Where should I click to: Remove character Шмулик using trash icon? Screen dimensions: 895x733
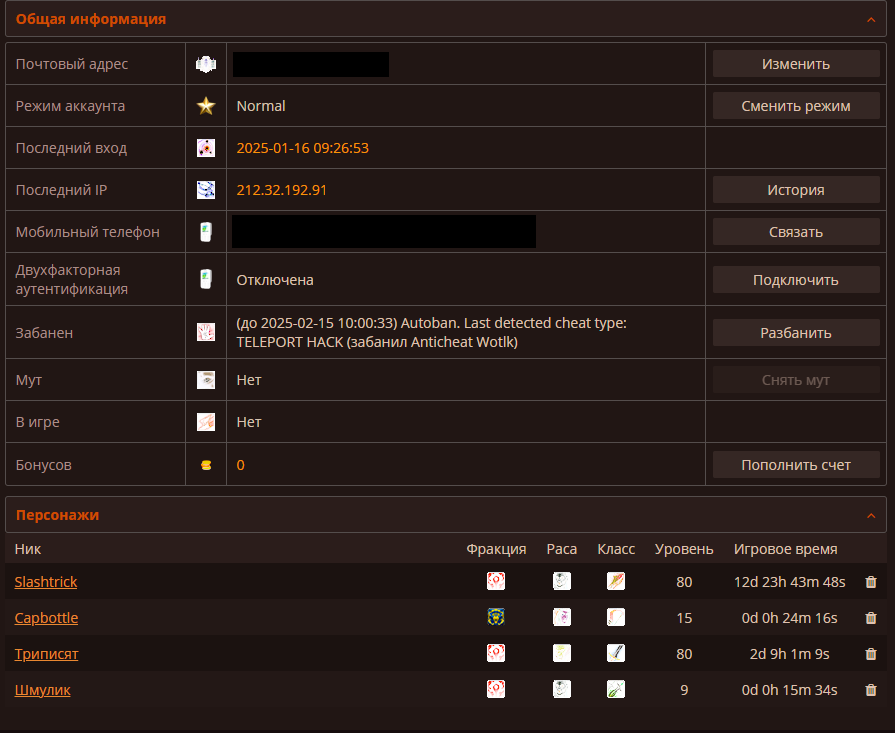[x=870, y=690]
